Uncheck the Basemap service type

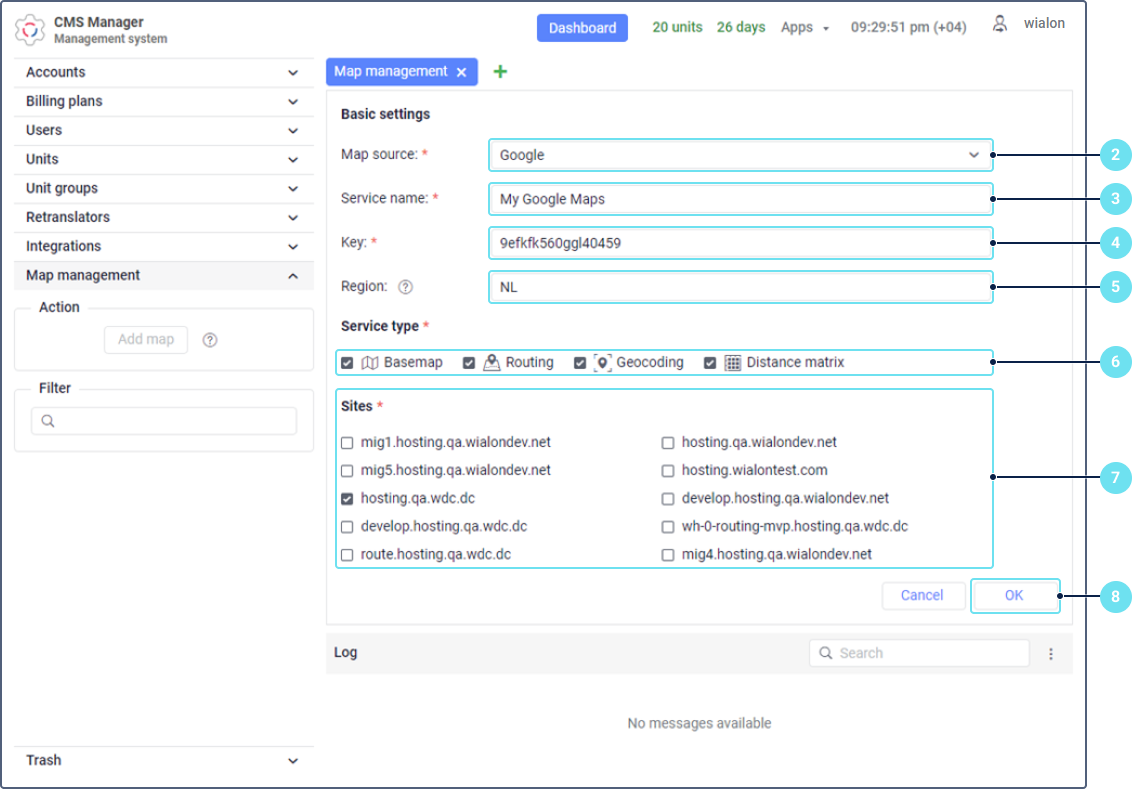[x=347, y=363]
